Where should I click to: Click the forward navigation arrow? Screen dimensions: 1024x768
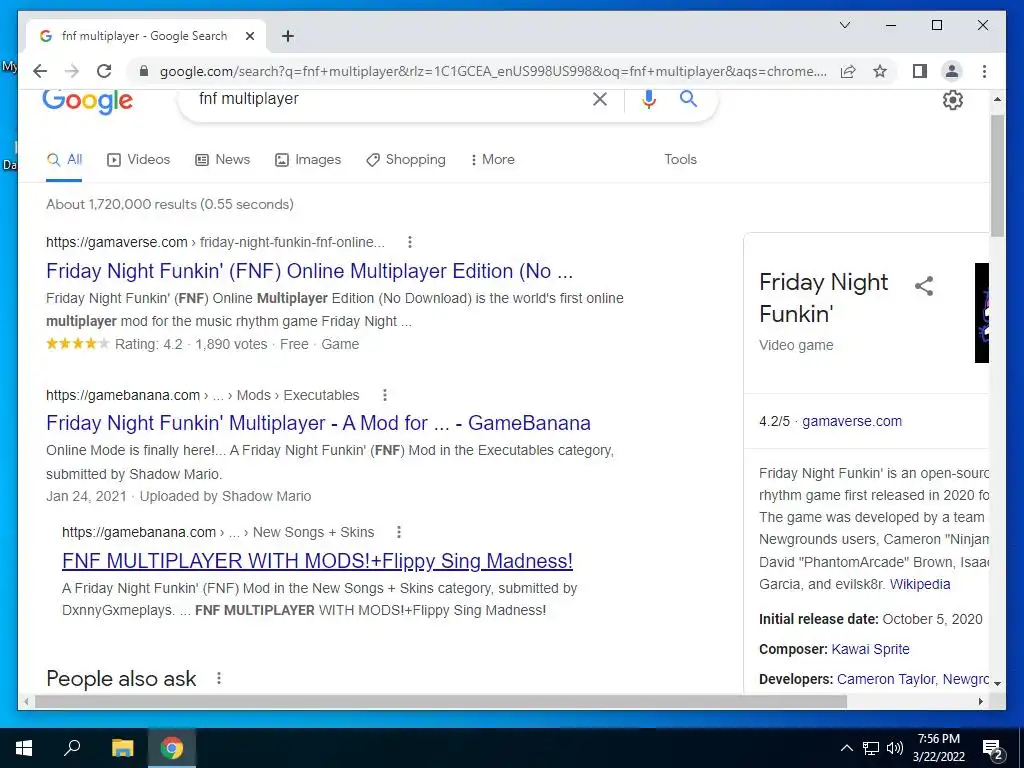coord(72,71)
